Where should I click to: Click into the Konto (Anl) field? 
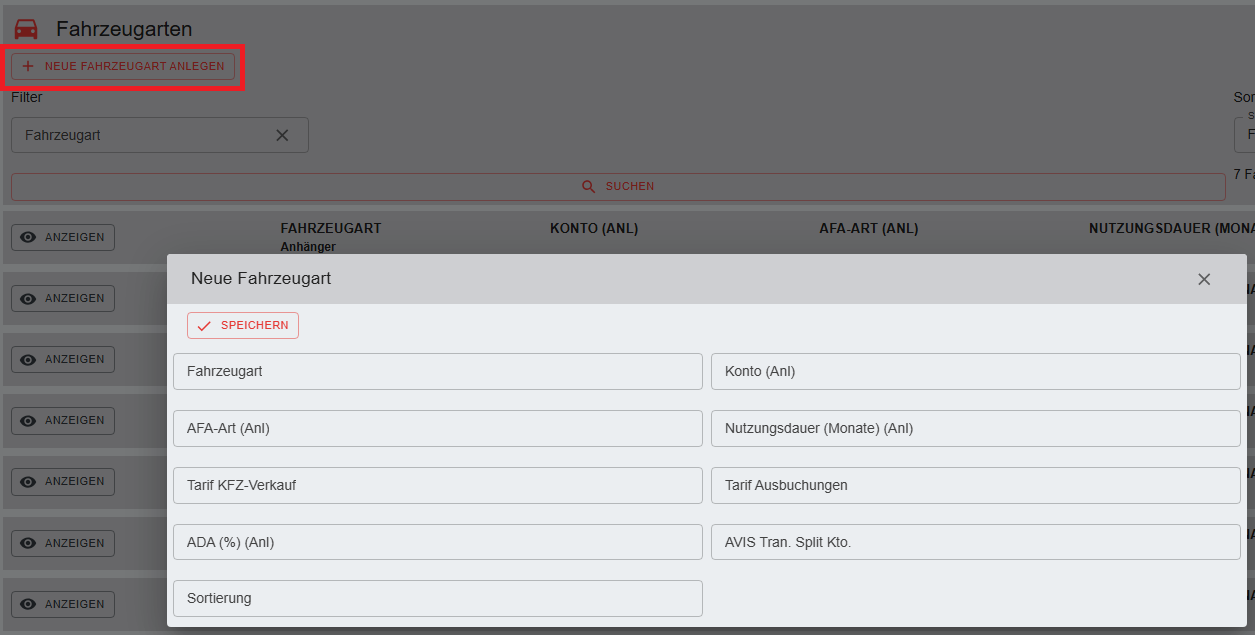(975, 371)
